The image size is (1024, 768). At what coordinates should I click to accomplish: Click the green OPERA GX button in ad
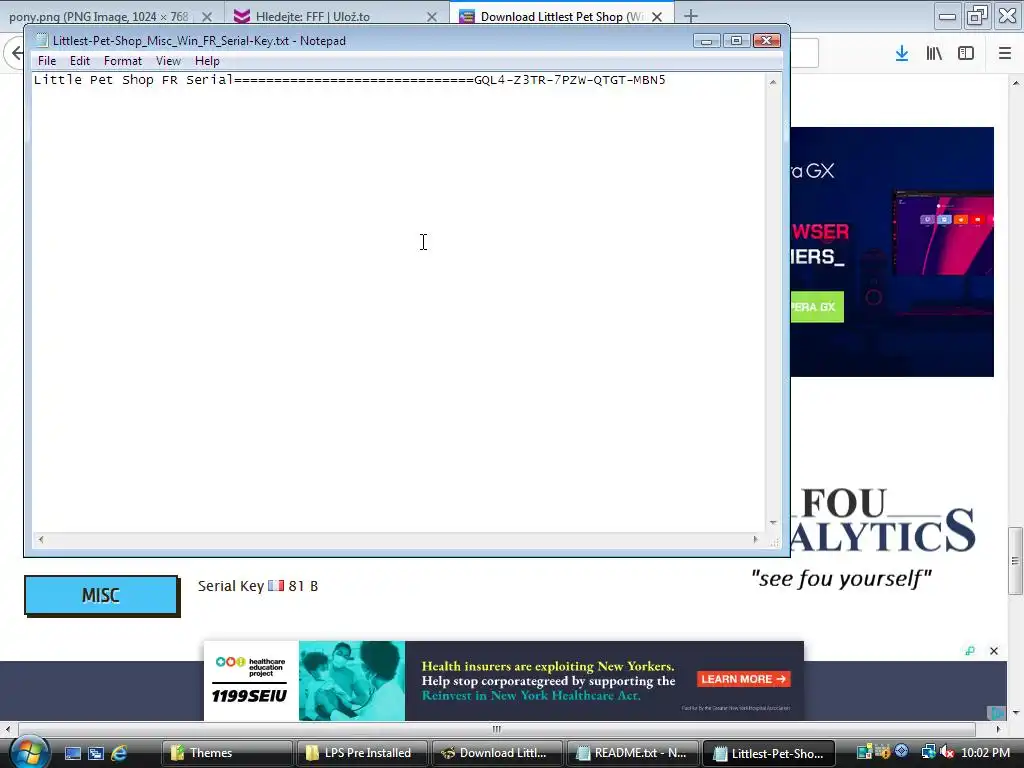(x=817, y=307)
